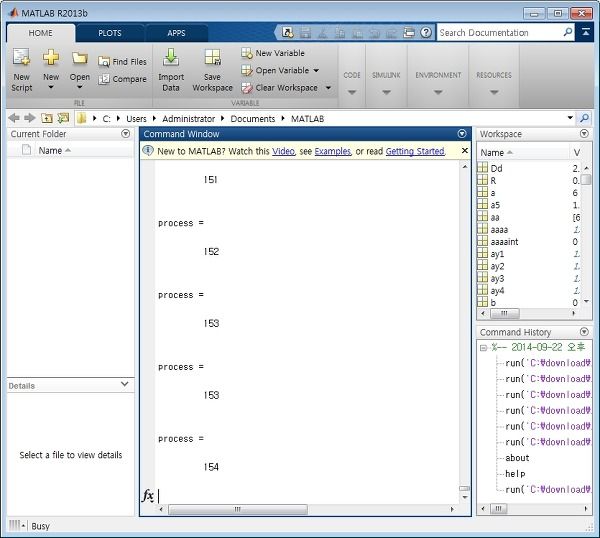Click the Open folder icon
The height and width of the screenshot is (538, 600).
click(x=80, y=58)
